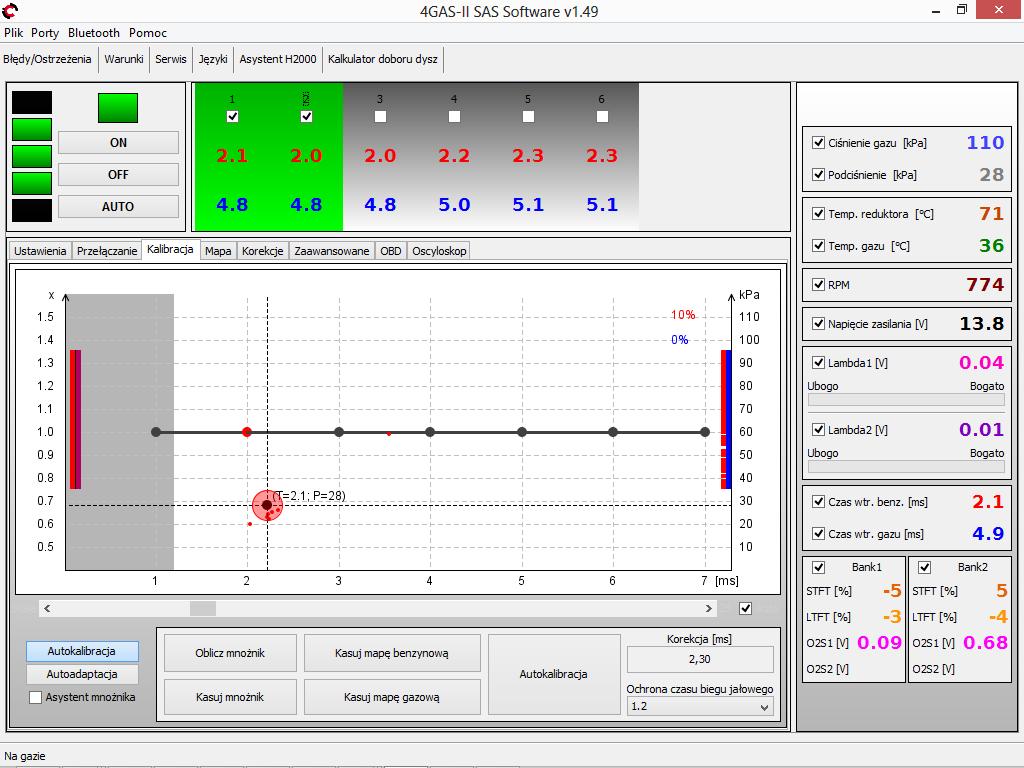
Task: Toggle Lambda2 [V] checkbox
Action: coord(818,430)
